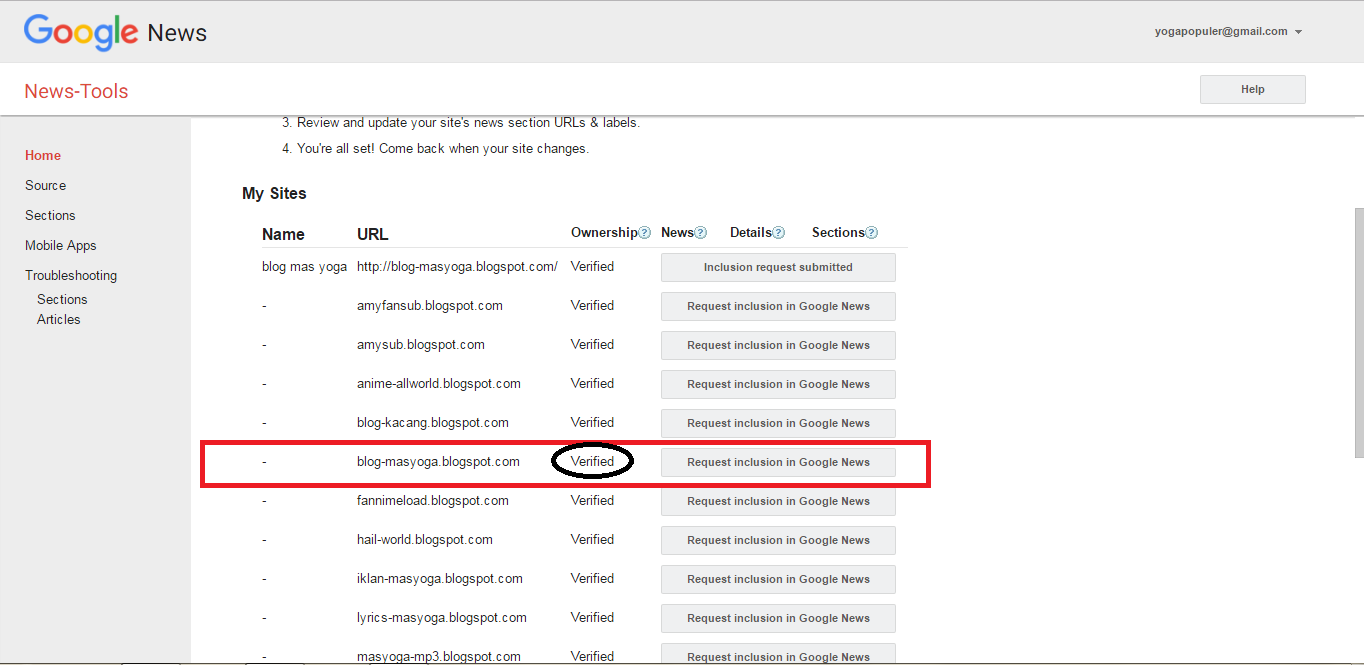Click the URL column header

point(373,234)
